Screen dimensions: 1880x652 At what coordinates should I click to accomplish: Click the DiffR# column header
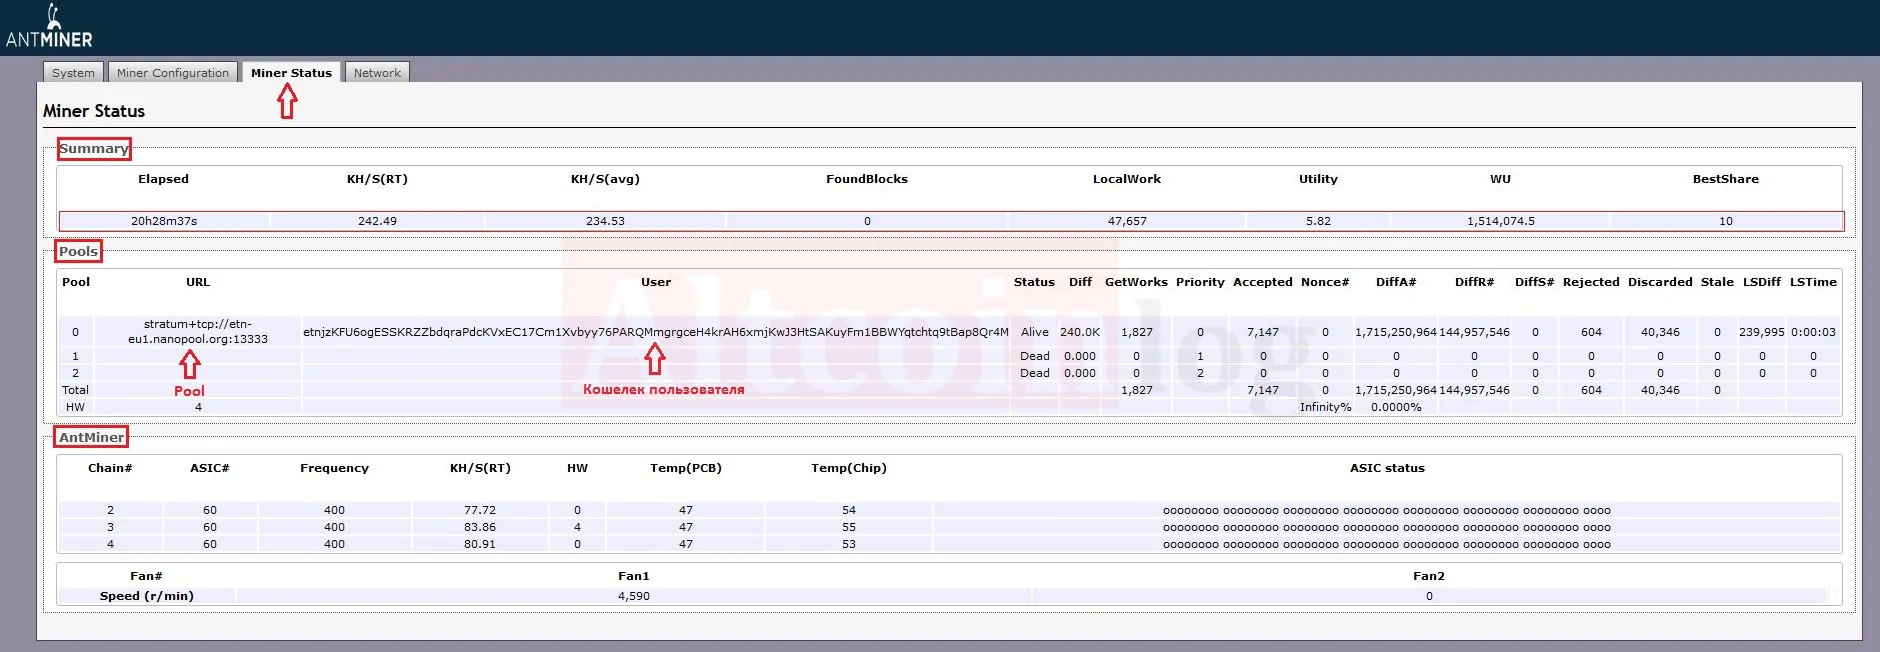pyautogui.click(x=1474, y=282)
